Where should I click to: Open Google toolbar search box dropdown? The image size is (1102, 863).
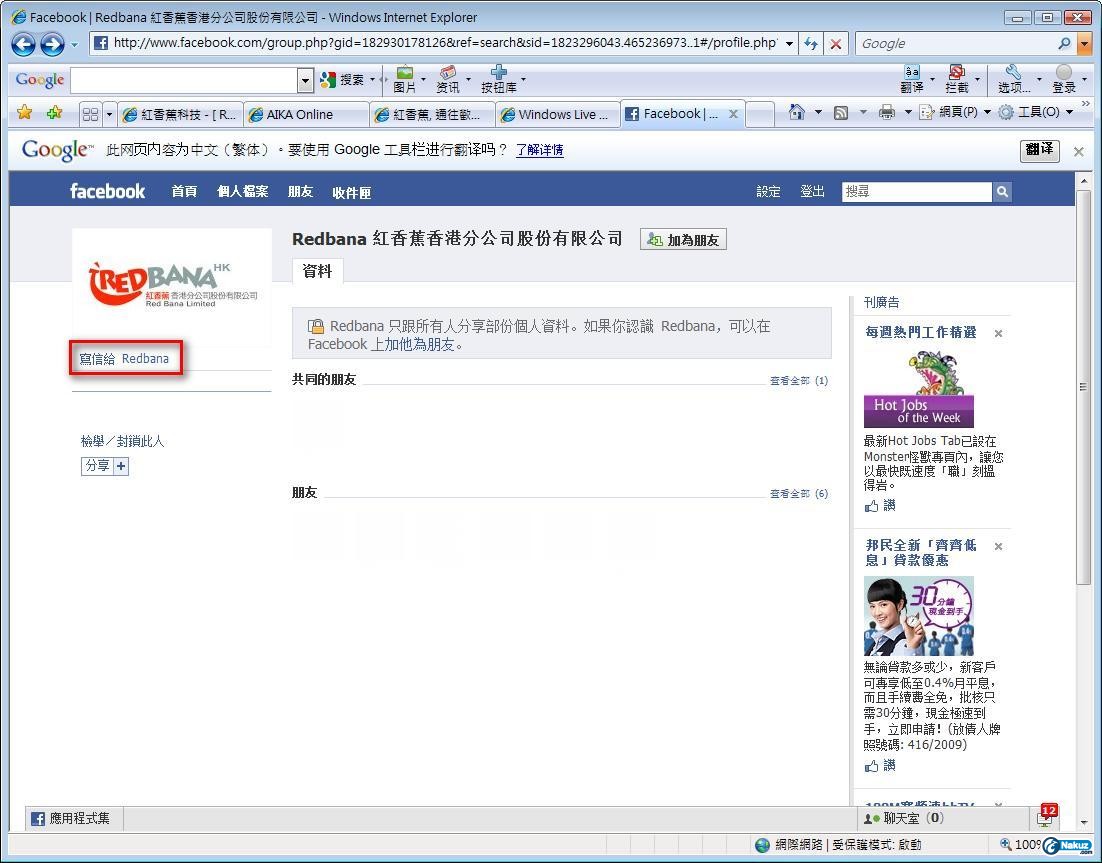[x=304, y=80]
